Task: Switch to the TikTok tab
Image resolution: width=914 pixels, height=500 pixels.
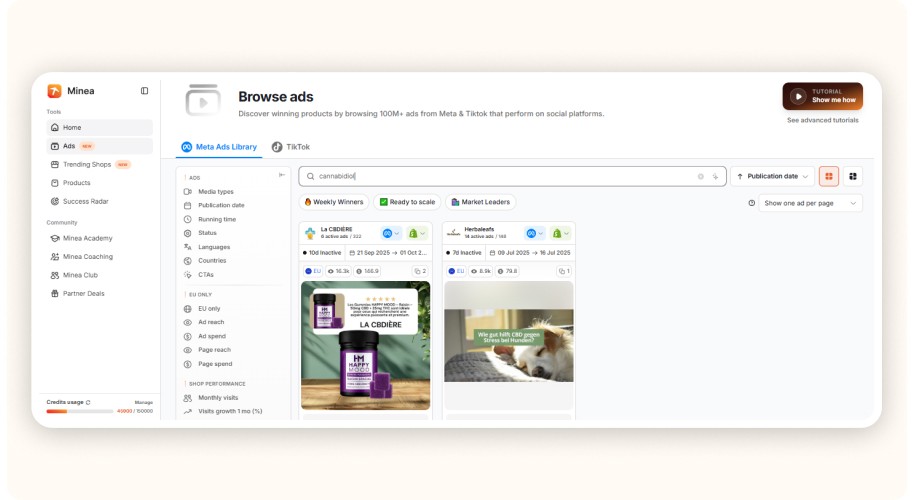Action: tap(291, 147)
